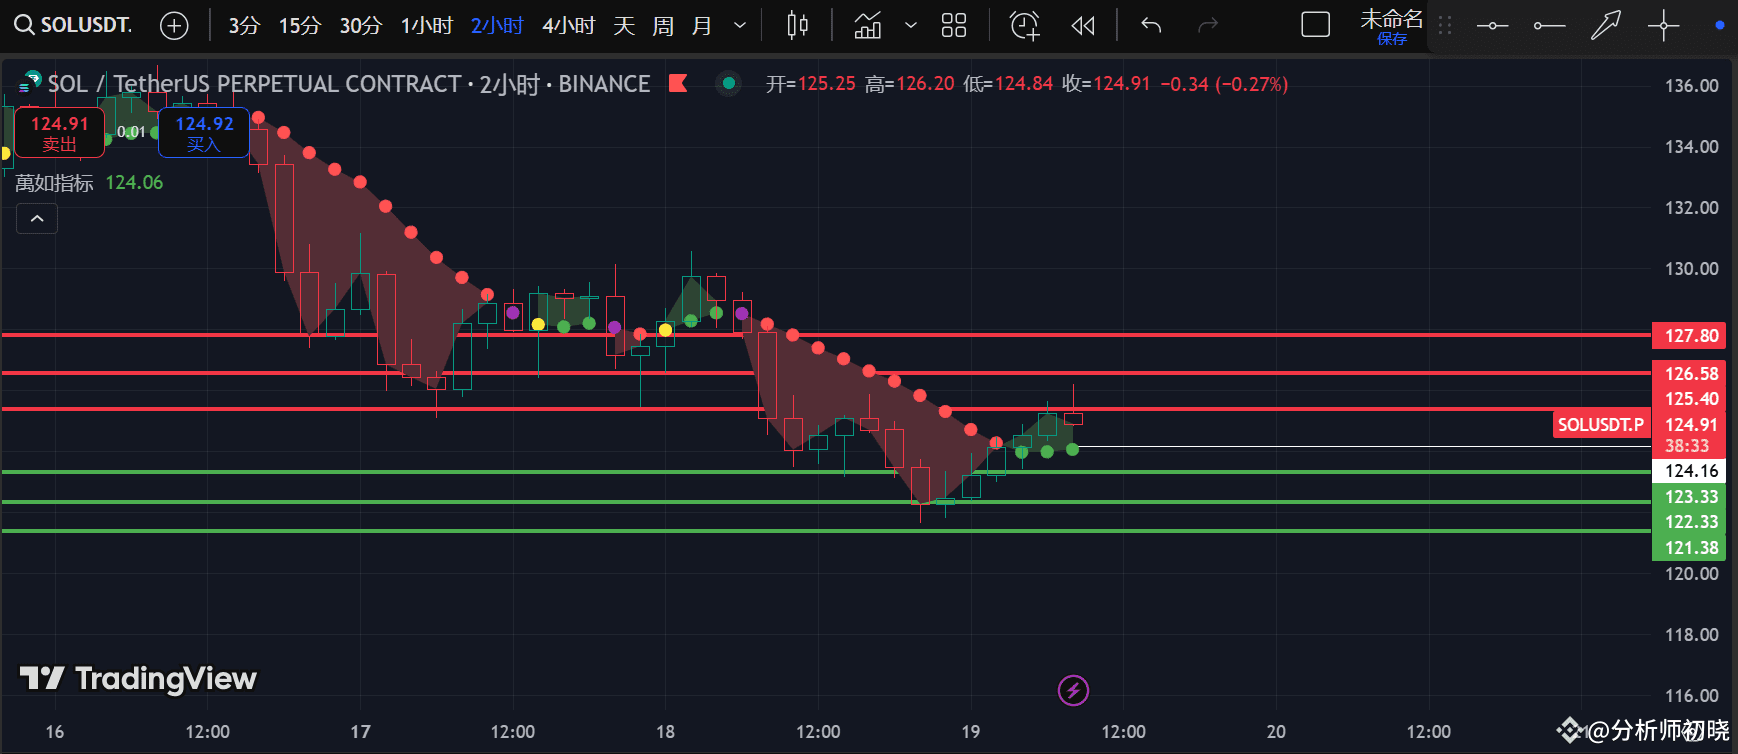Click the purple lightning icon on time axis
Screen dimensions: 1738x754
click(1073, 690)
